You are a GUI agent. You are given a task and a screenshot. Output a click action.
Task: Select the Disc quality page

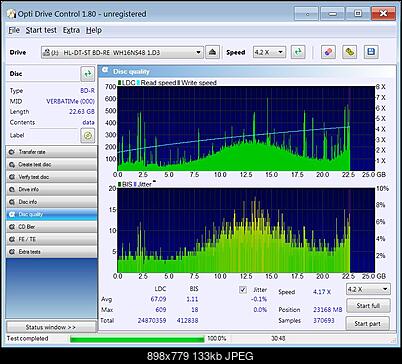click(51, 214)
